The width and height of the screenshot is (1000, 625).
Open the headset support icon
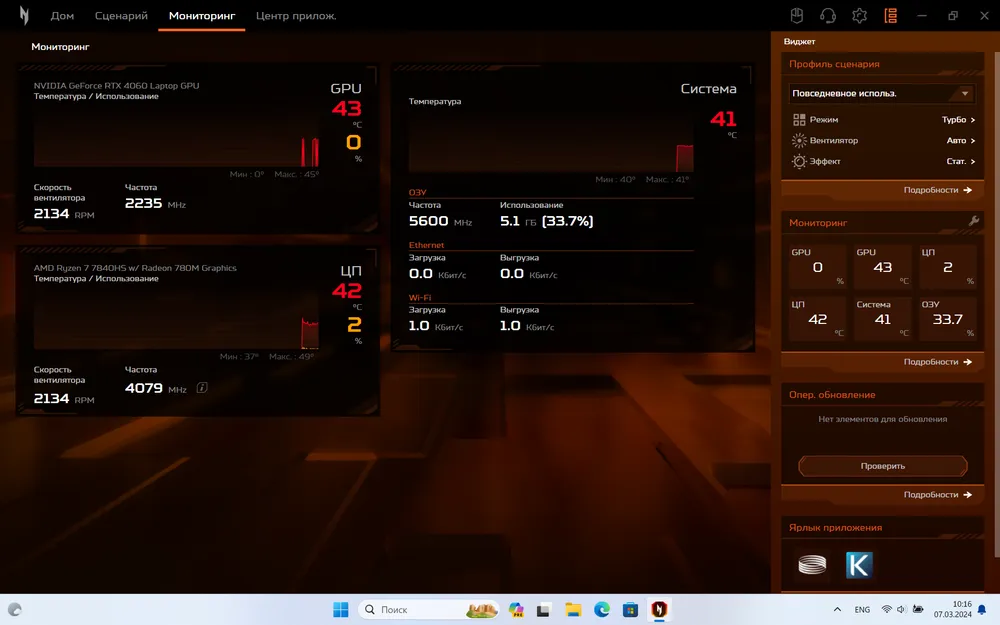[828, 15]
